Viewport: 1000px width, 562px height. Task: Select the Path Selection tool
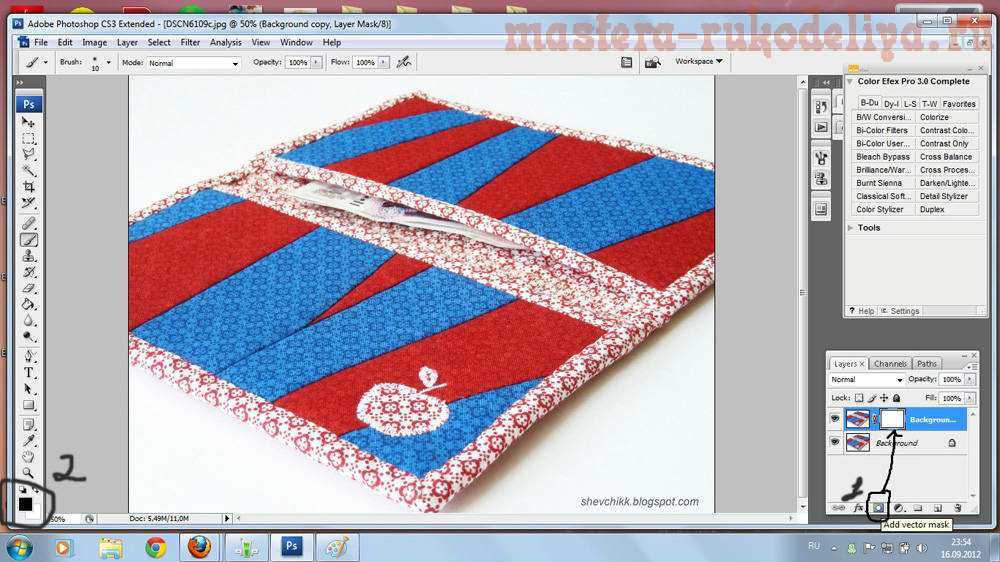(x=28, y=389)
